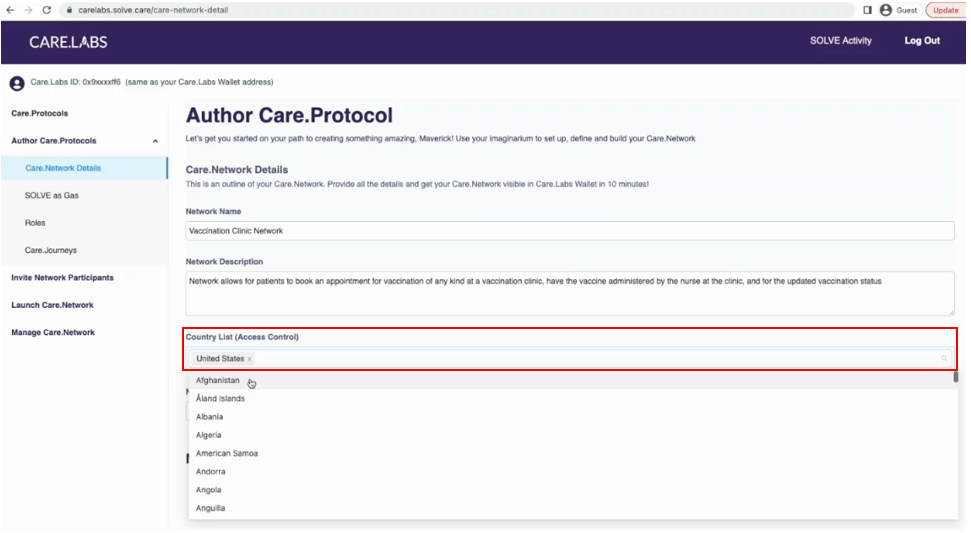The width and height of the screenshot is (971, 533).
Task: Click the search icon in Country List field
Action: (944, 358)
